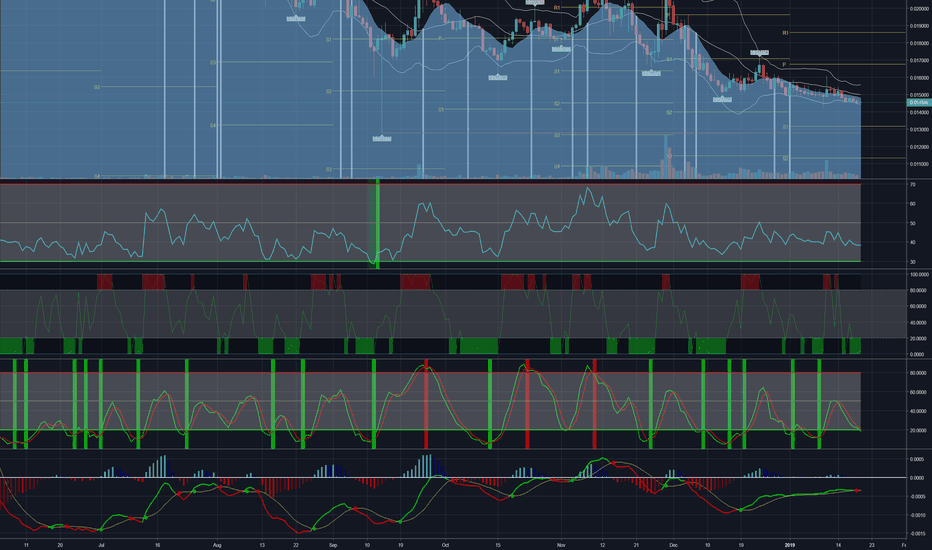
Task: Click the 0.016000 price axis label
Action: coord(919,78)
